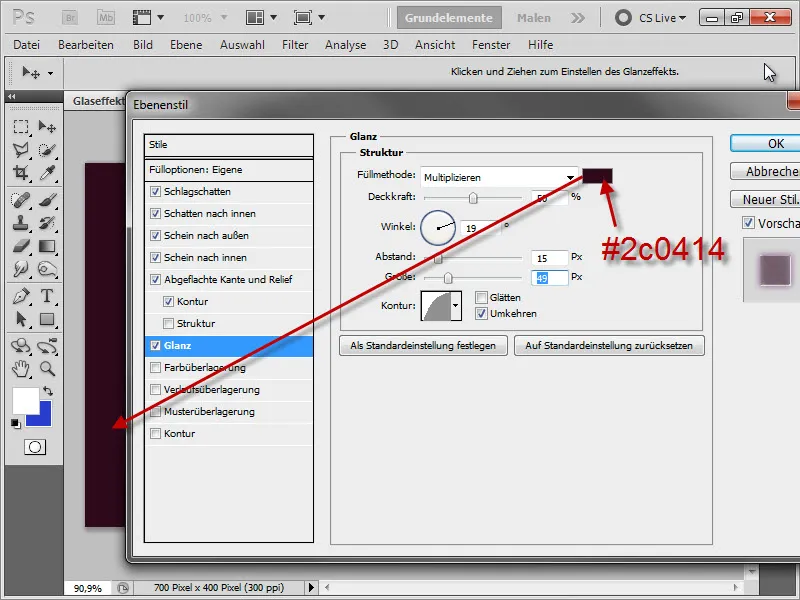Select the Brush tool
The width and height of the screenshot is (800, 600).
tap(47, 199)
